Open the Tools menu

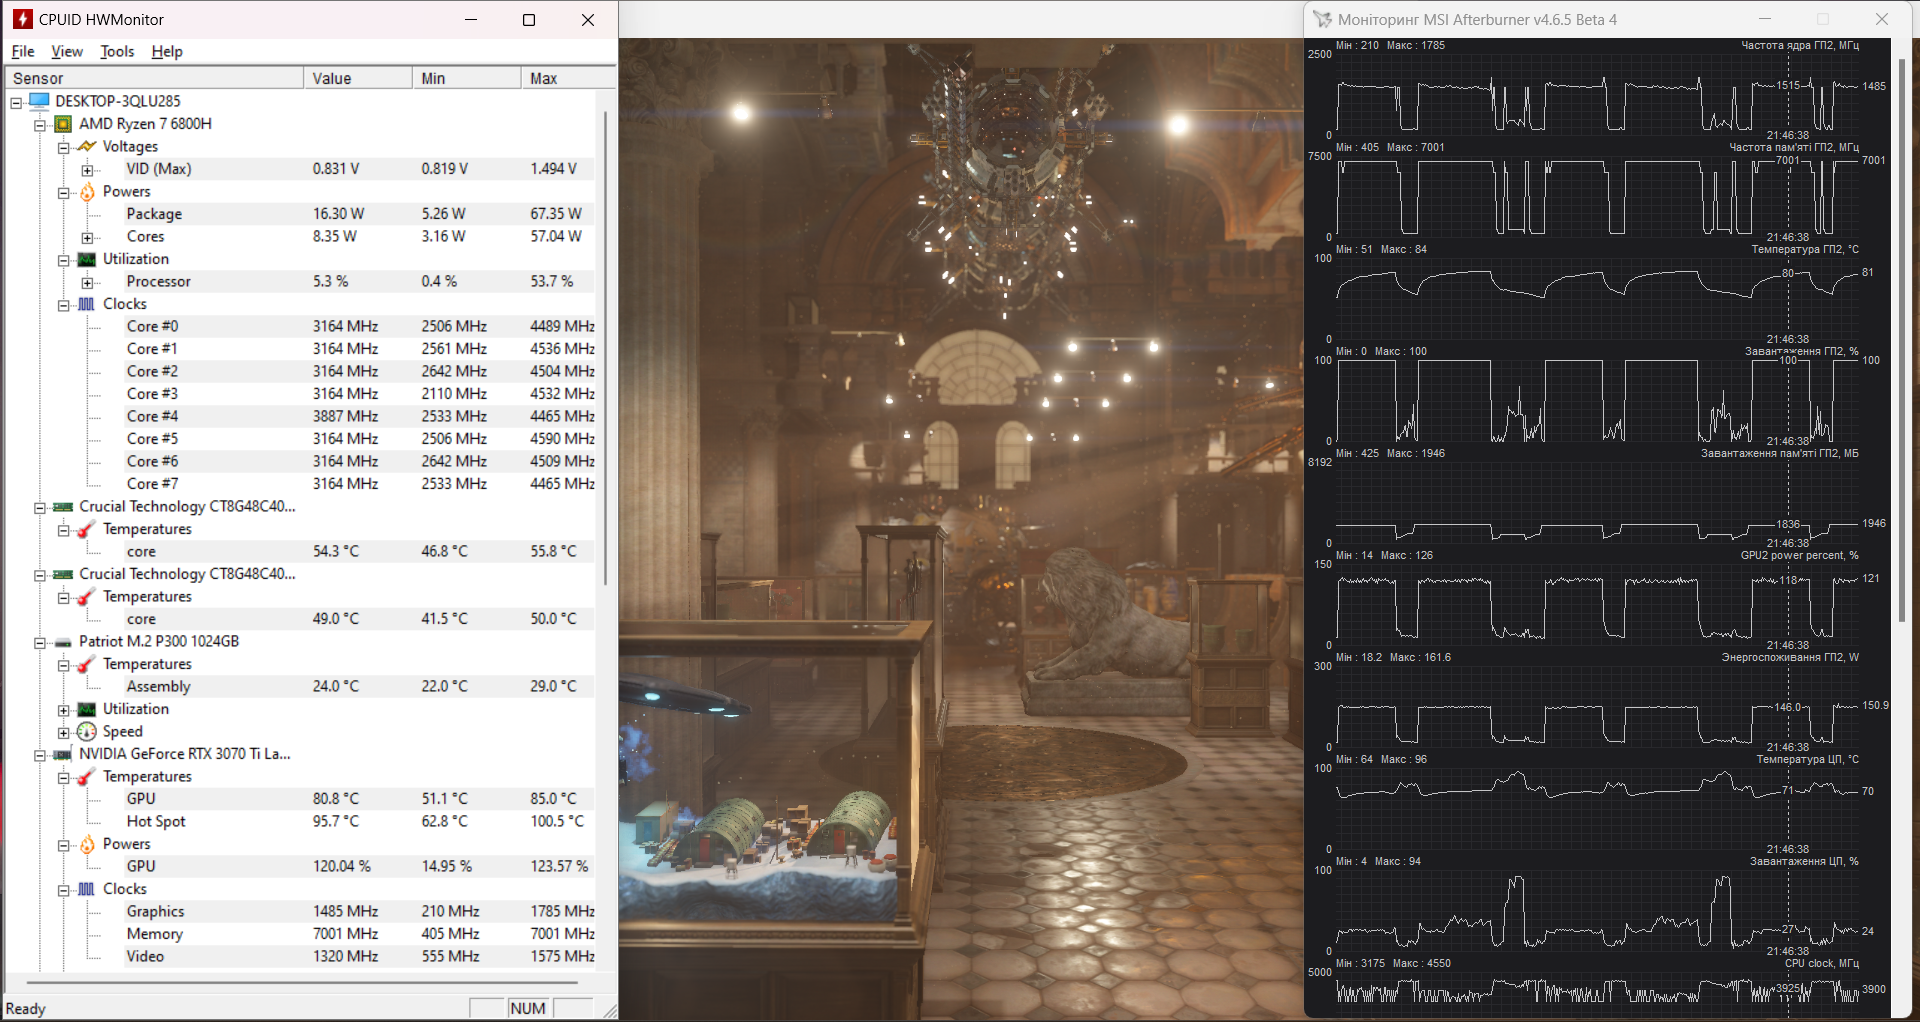click(117, 51)
